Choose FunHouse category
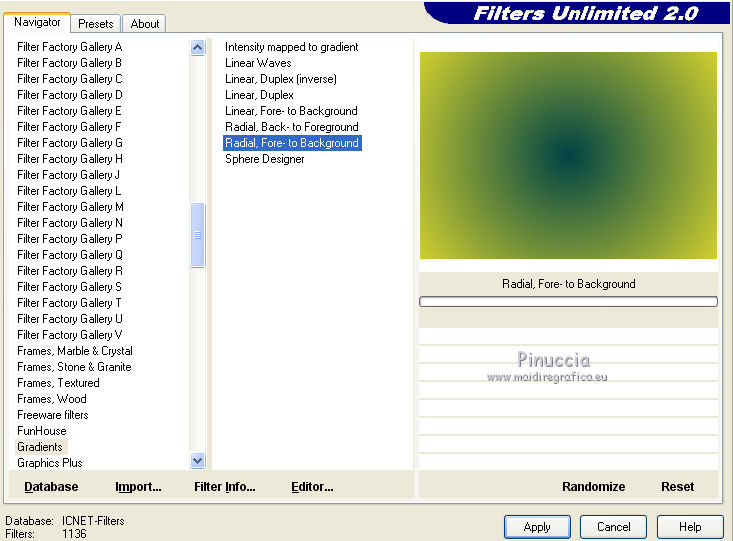 pyautogui.click(x=42, y=431)
